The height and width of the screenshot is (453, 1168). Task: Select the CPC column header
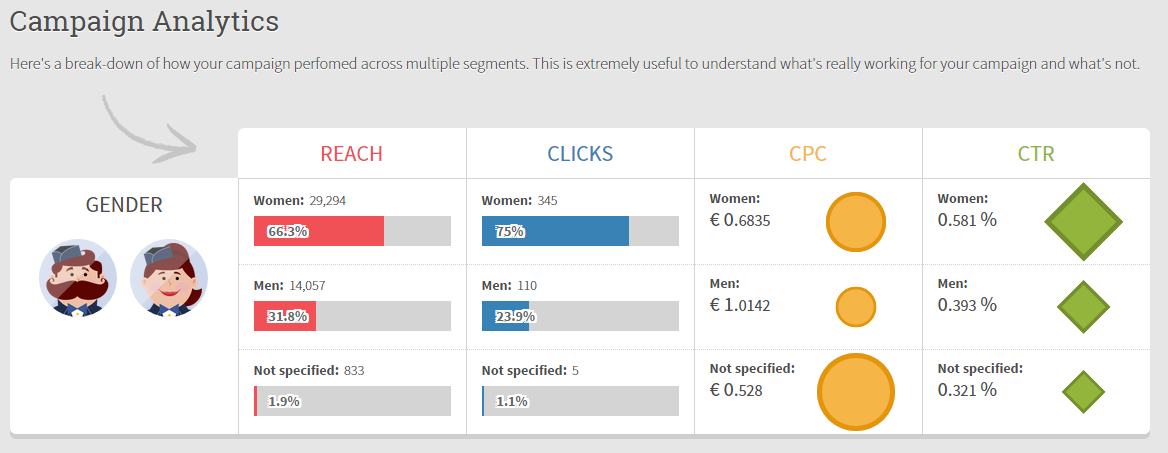(808, 153)
